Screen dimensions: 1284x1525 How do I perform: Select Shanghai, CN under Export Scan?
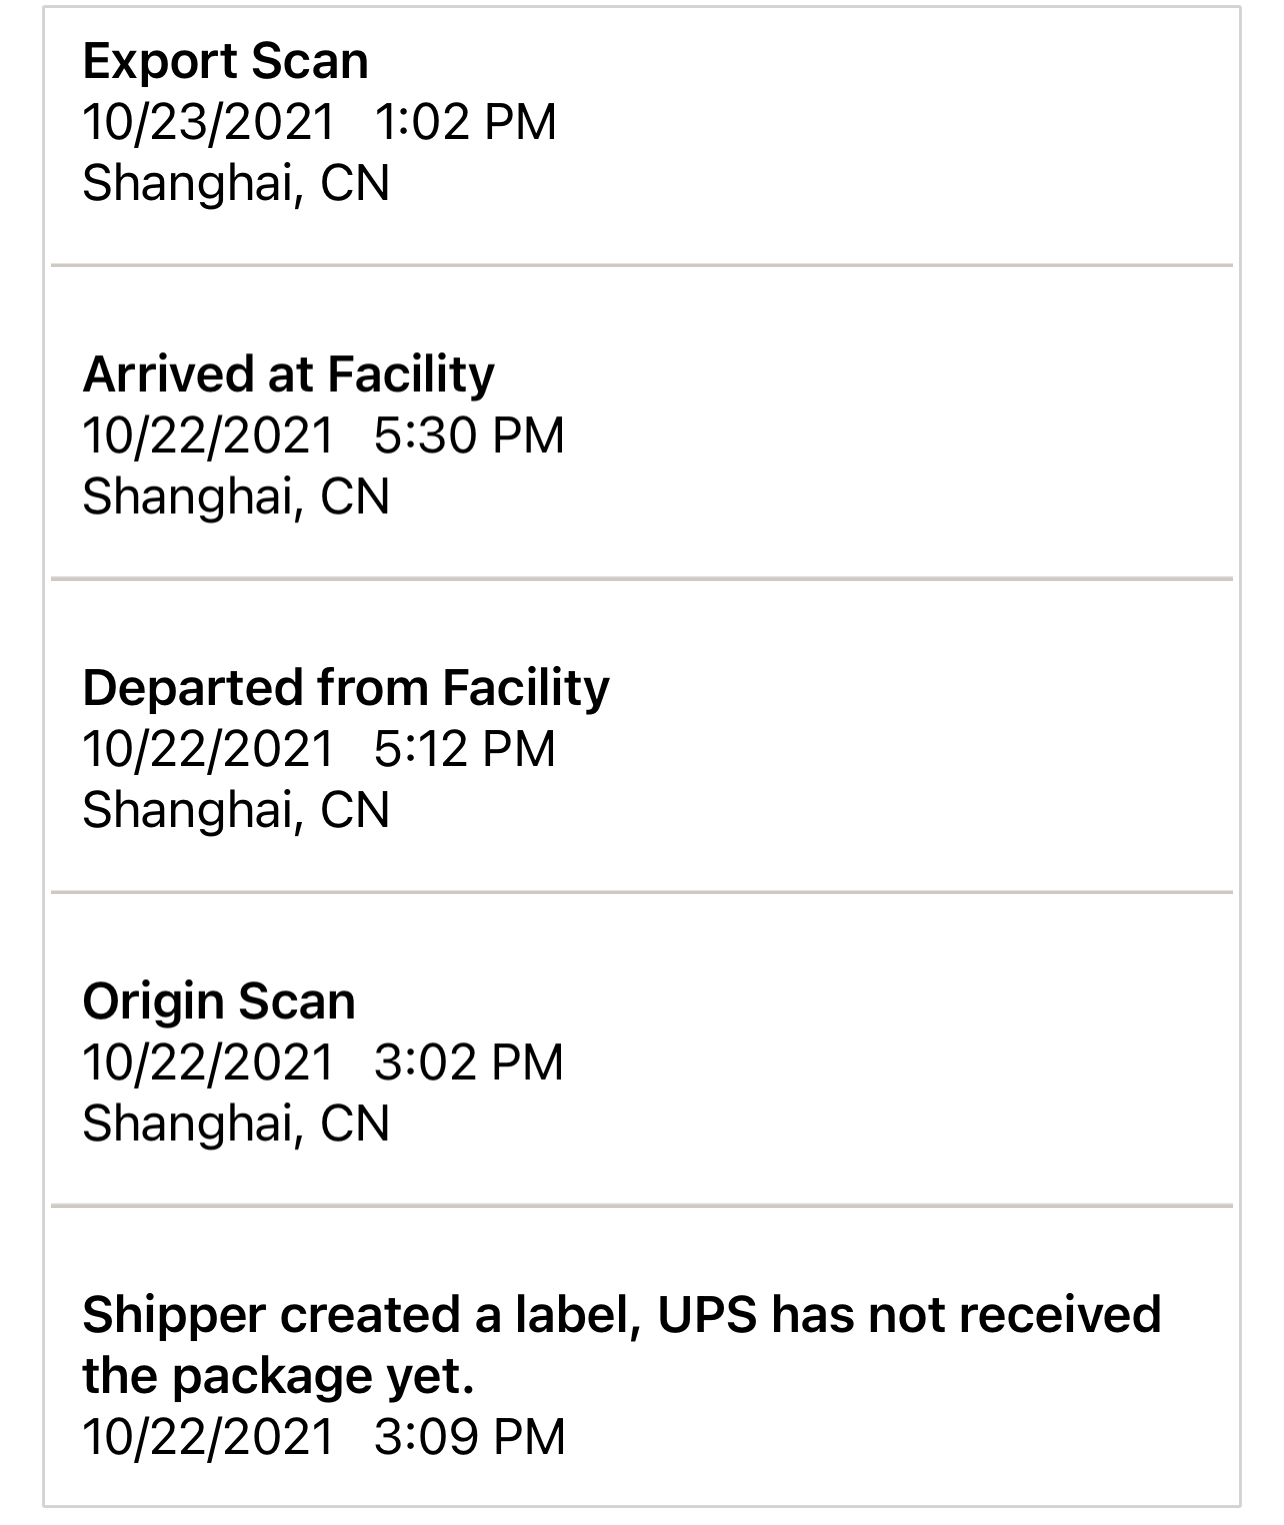point(236,184)
